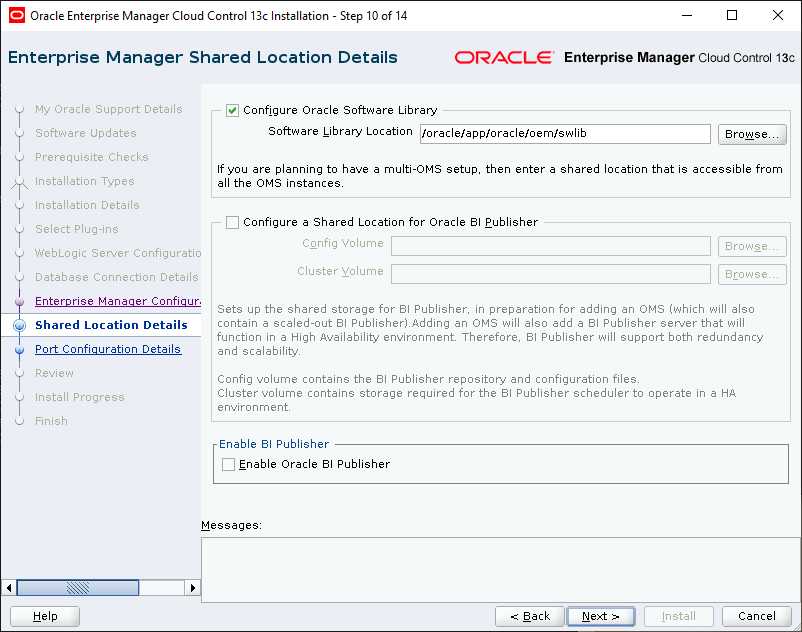Click the sidebar horizontal scrollbar thumb
The image size is (802, 632).
78,588
